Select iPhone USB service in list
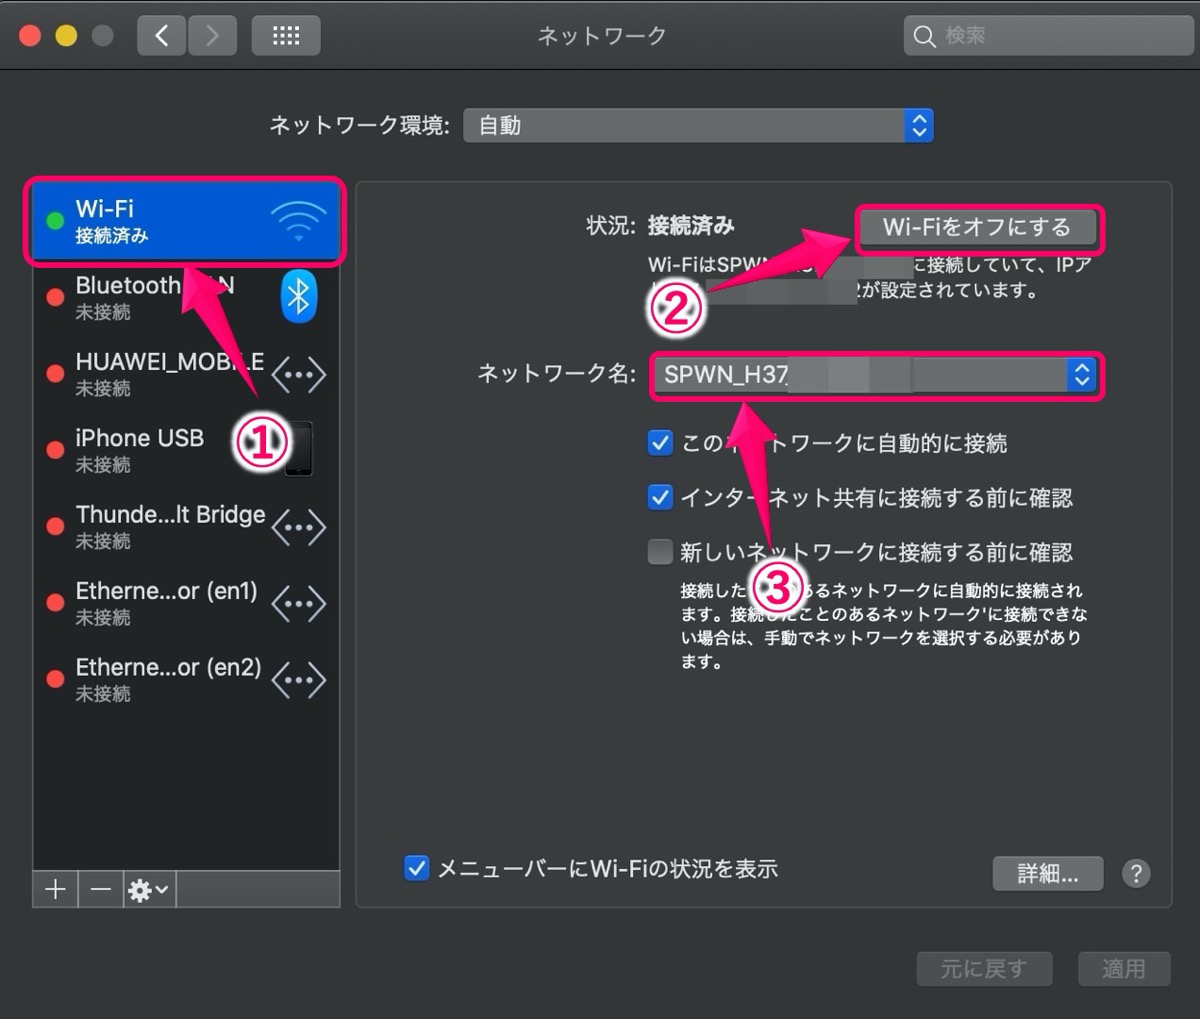 tap(186, 450)
